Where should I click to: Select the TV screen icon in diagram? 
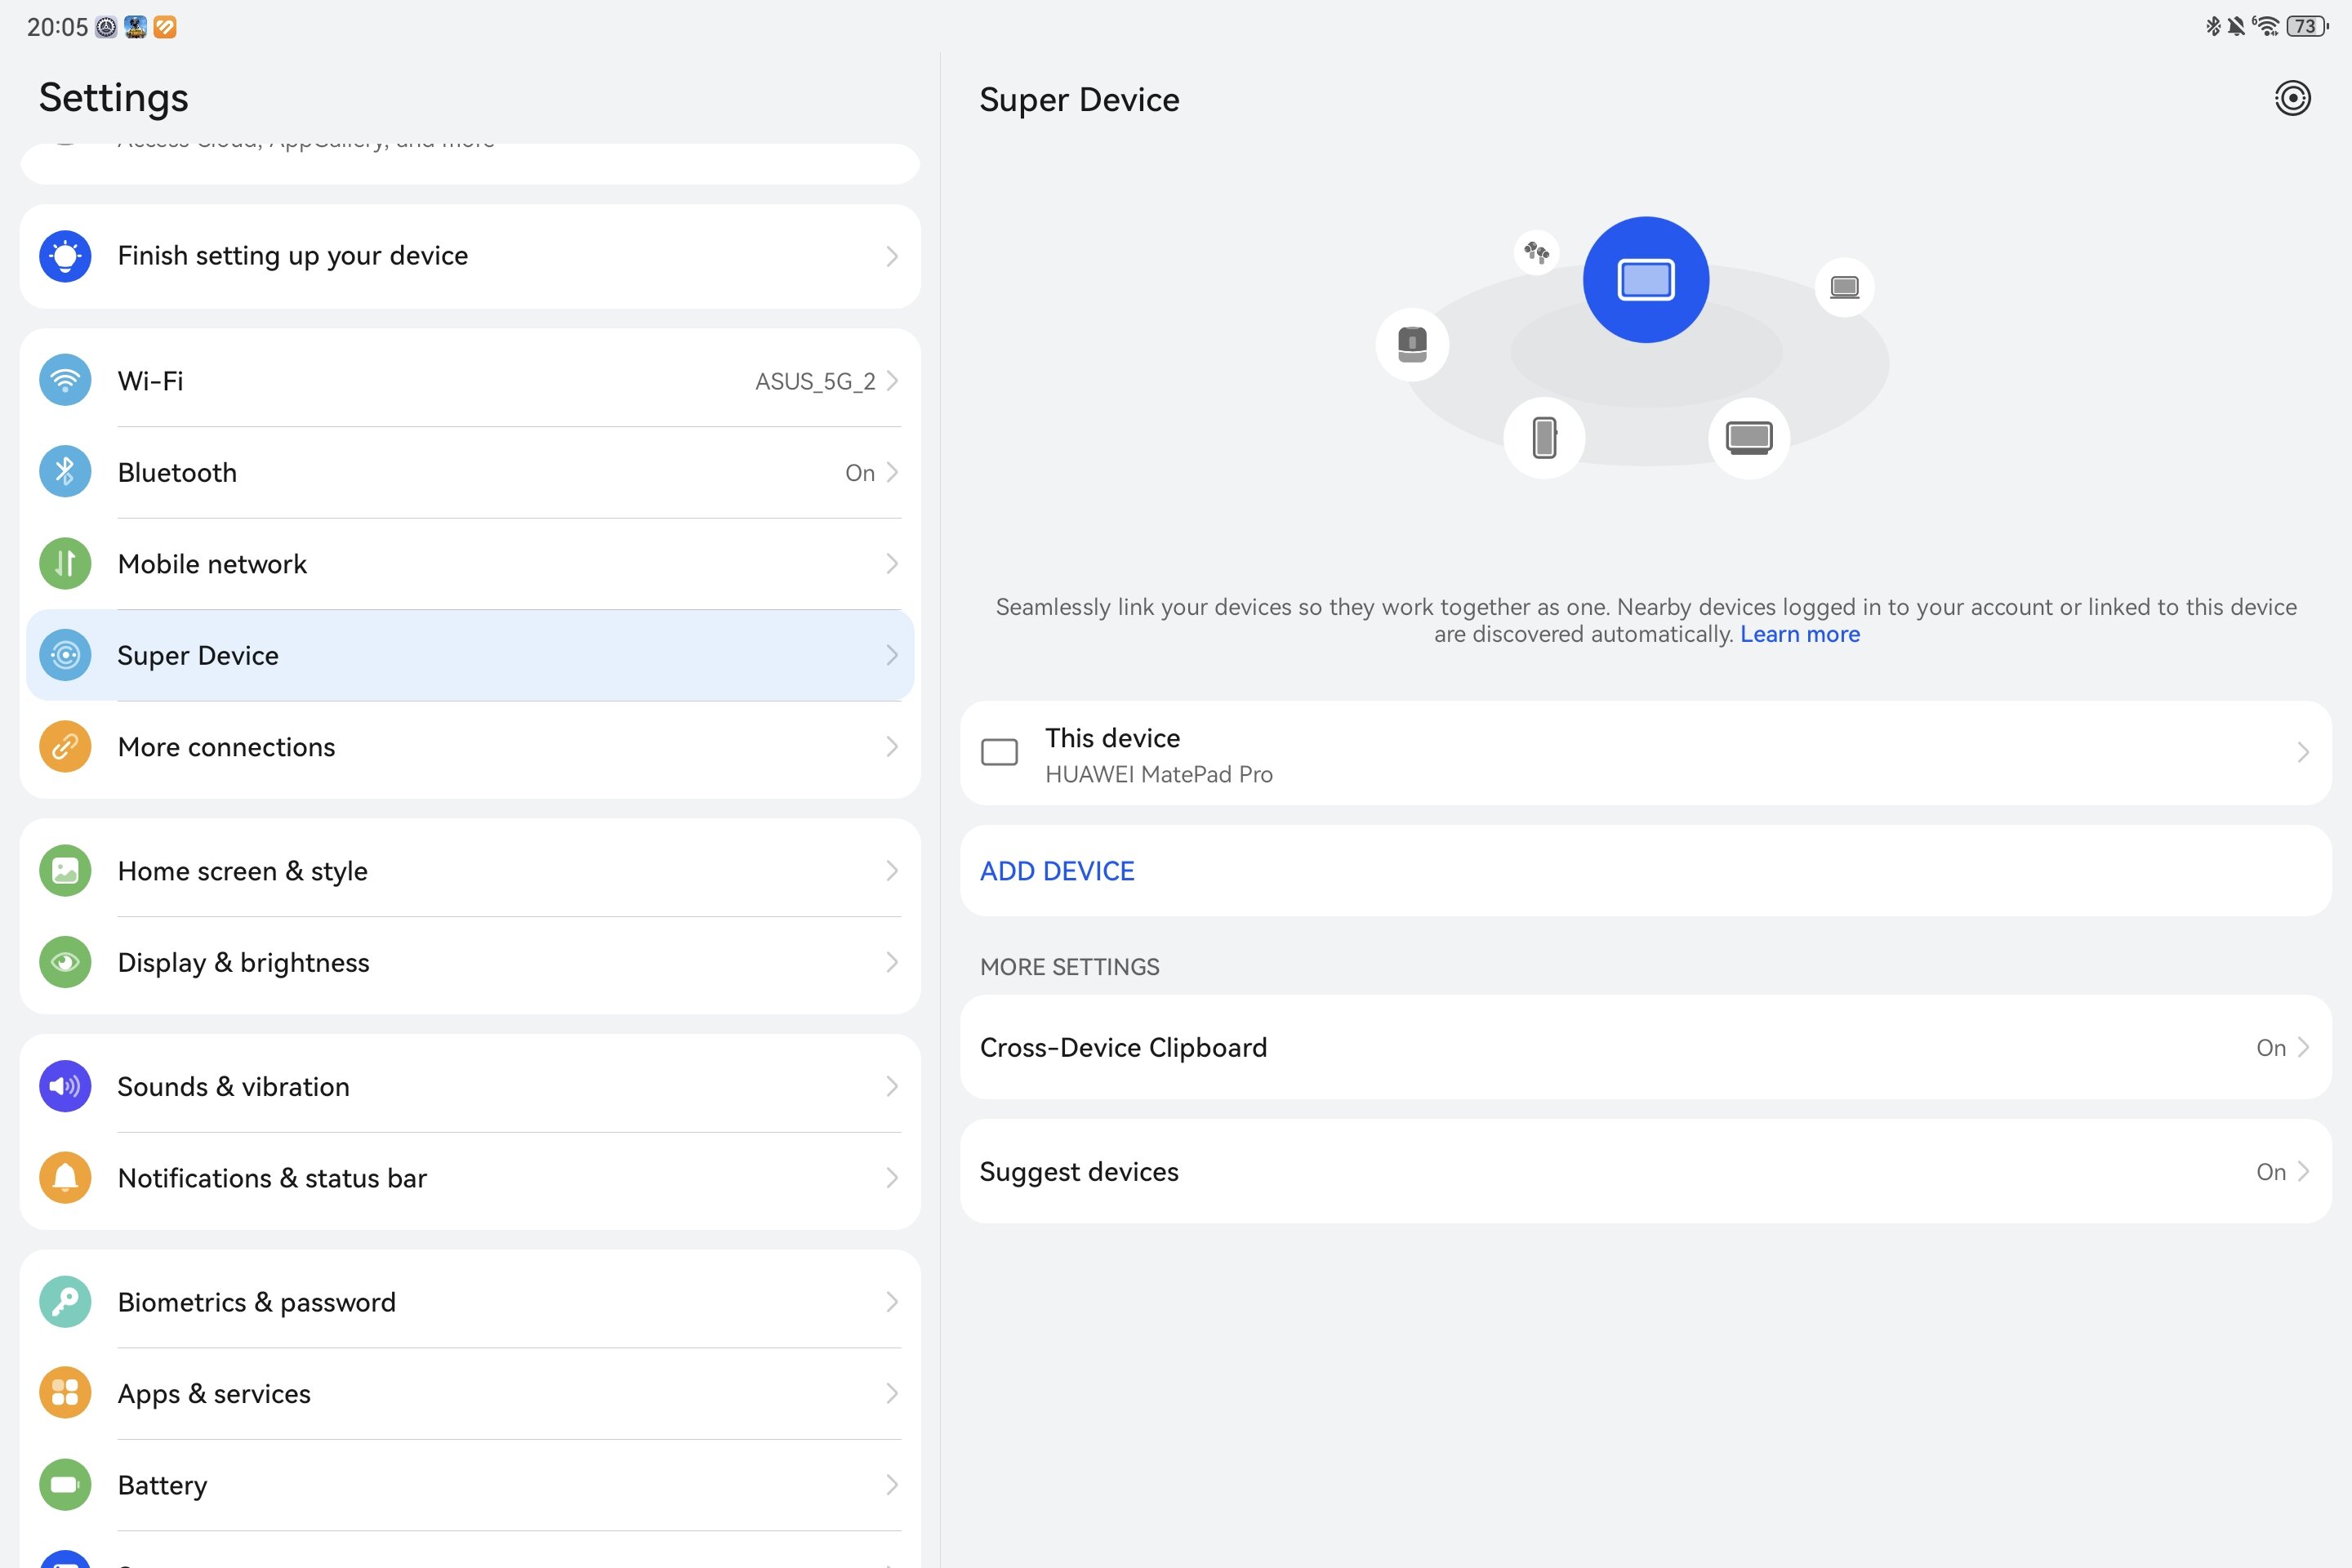coord(1748,437)
